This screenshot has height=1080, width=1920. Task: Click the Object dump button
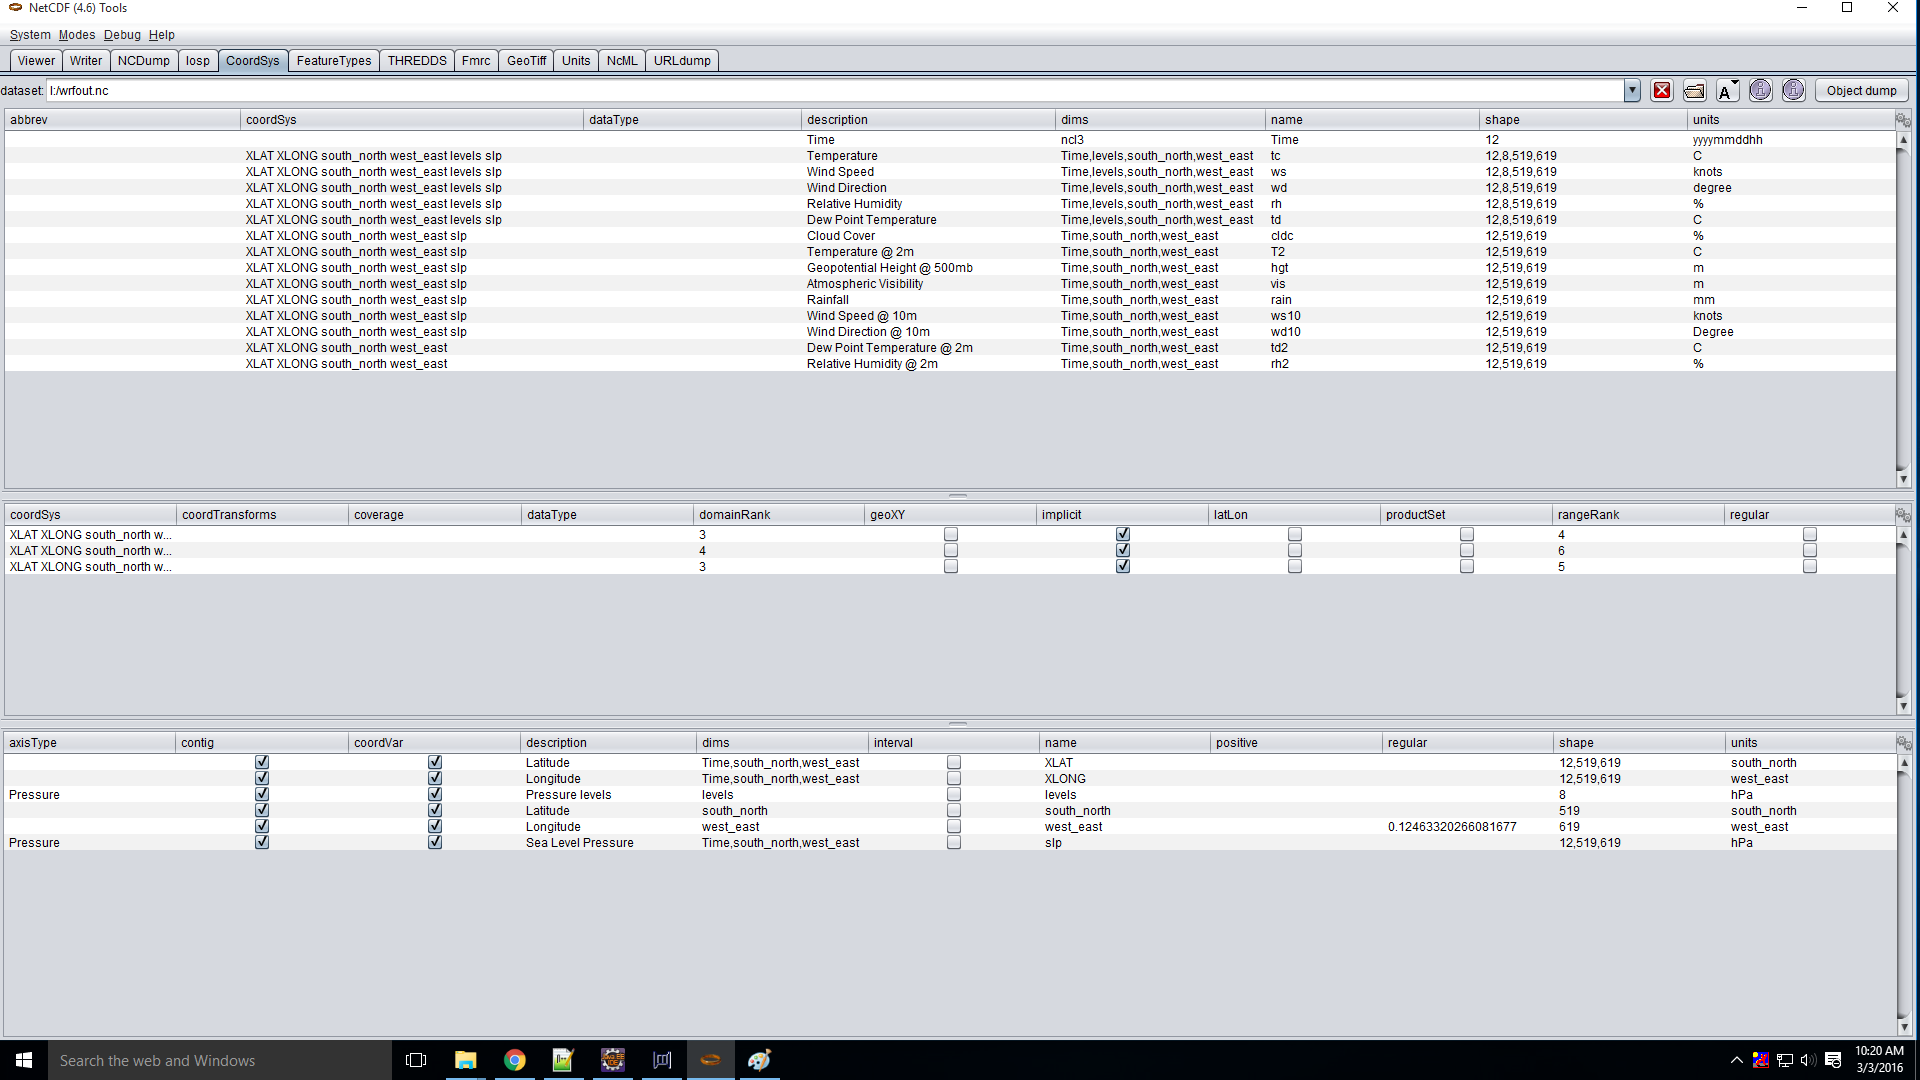point(1861,91)
